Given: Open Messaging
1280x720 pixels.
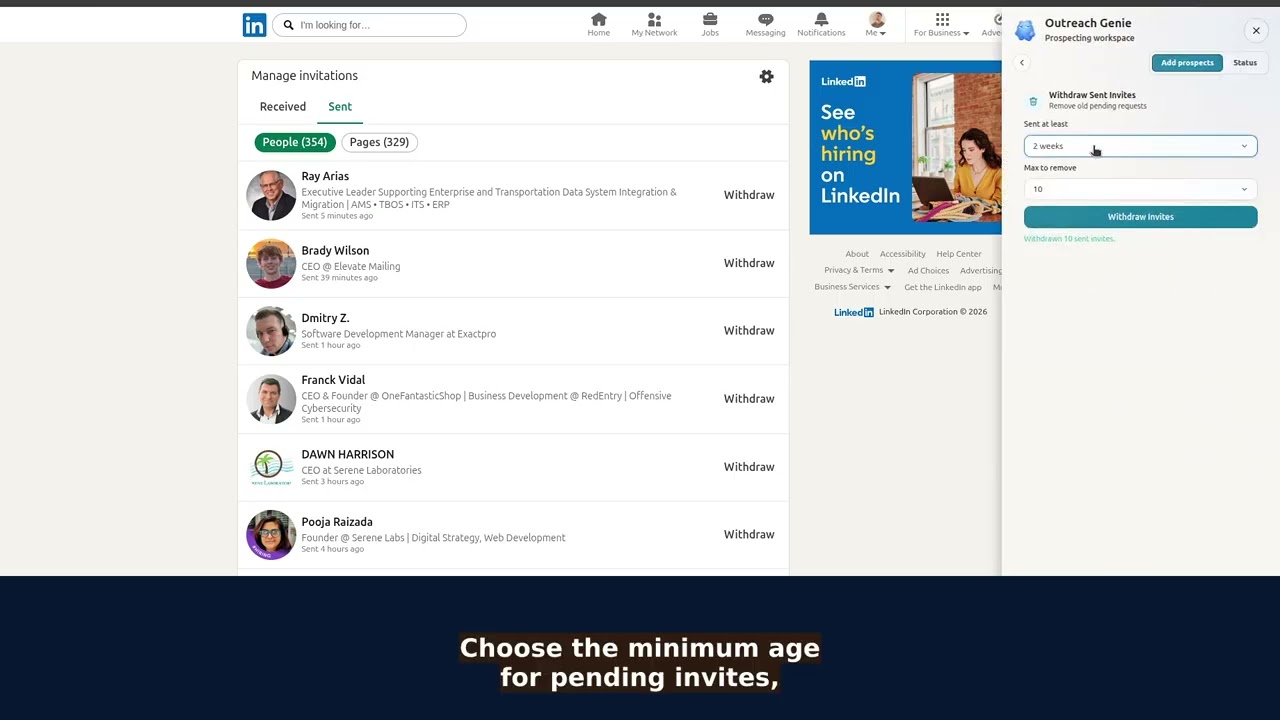Looking at the screenshot, I should point(765,25).
